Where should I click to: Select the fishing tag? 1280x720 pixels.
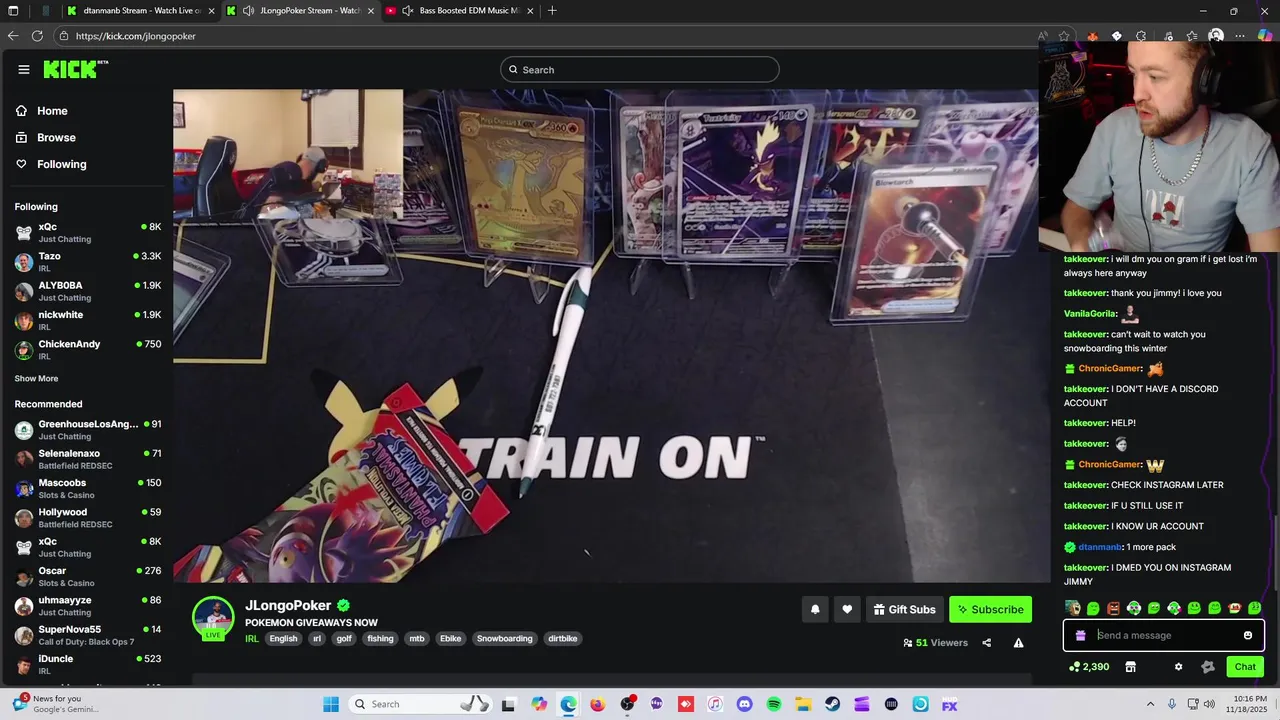pos(380,639)
